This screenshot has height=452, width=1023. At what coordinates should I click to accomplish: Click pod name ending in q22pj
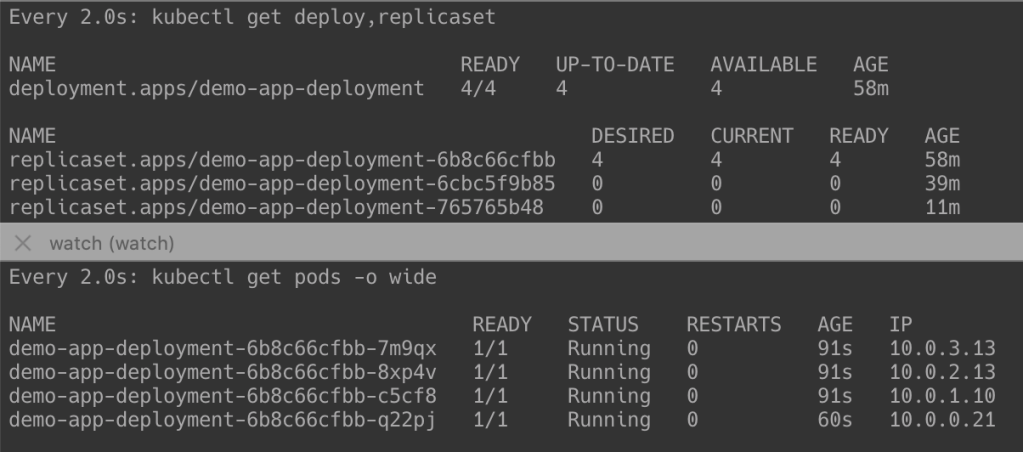(x=222, y=419)
